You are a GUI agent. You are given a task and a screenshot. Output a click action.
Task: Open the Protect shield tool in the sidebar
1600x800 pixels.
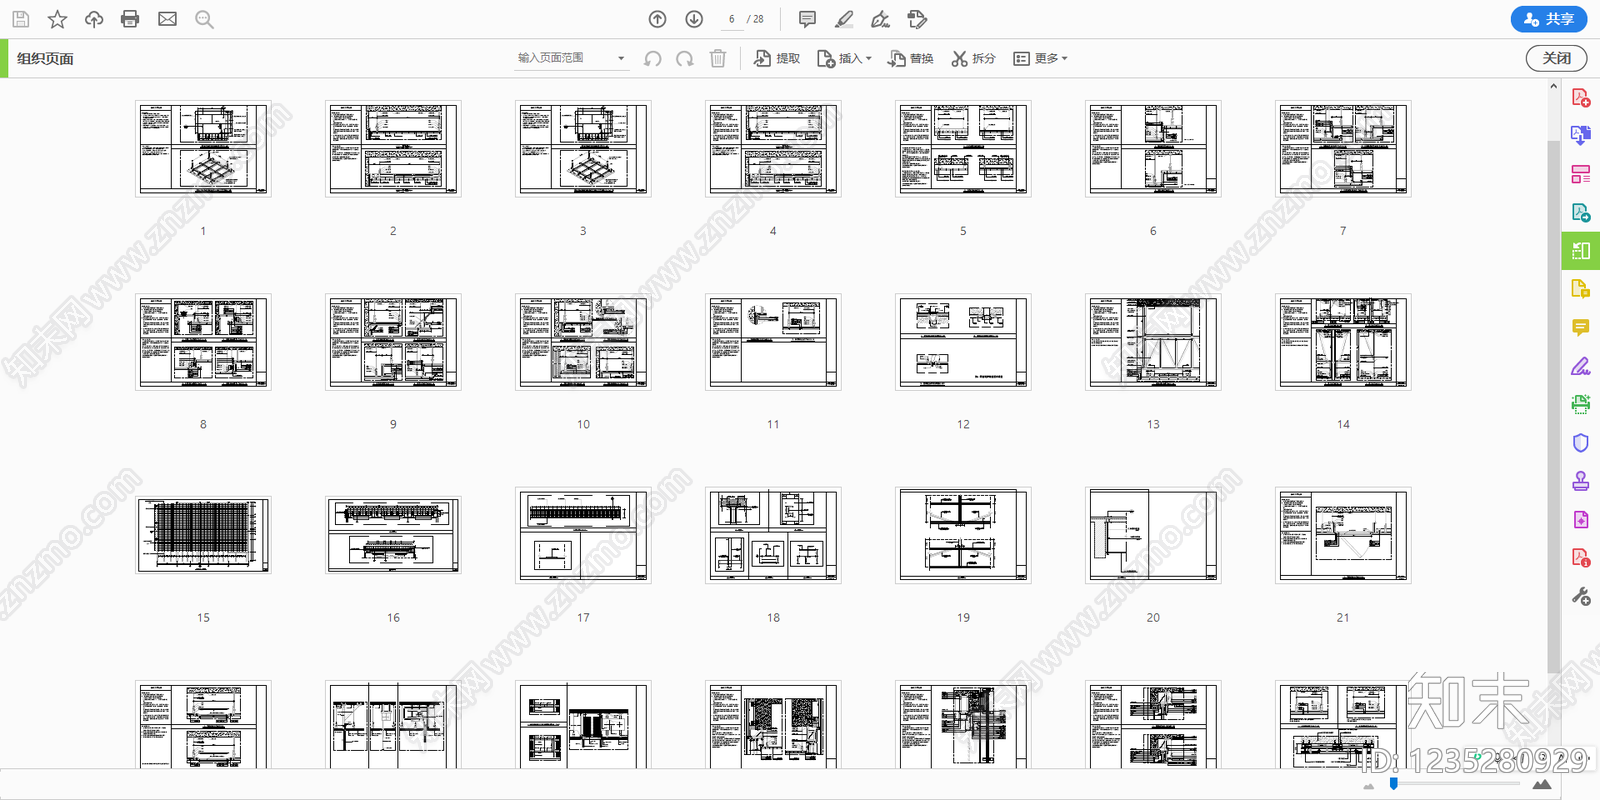(x=1581, y=443)
